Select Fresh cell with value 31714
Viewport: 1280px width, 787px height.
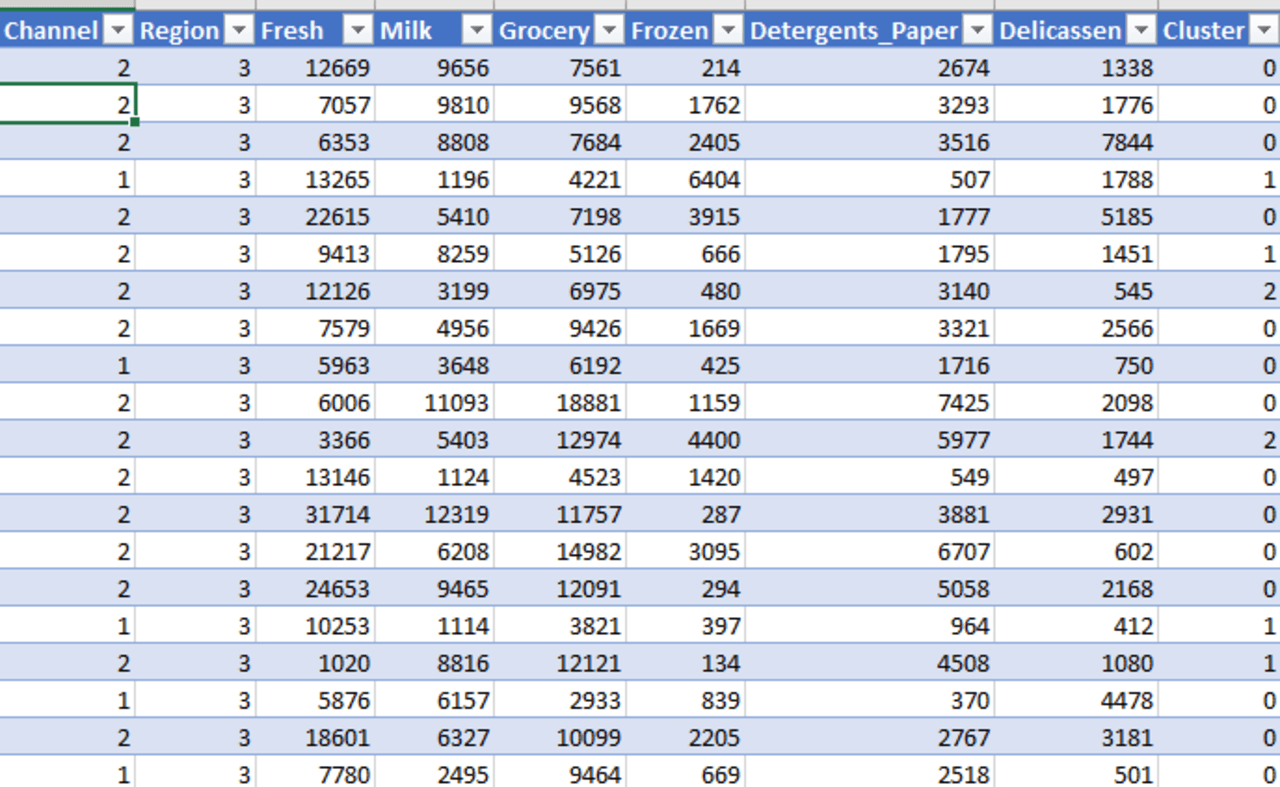[315, 514]
